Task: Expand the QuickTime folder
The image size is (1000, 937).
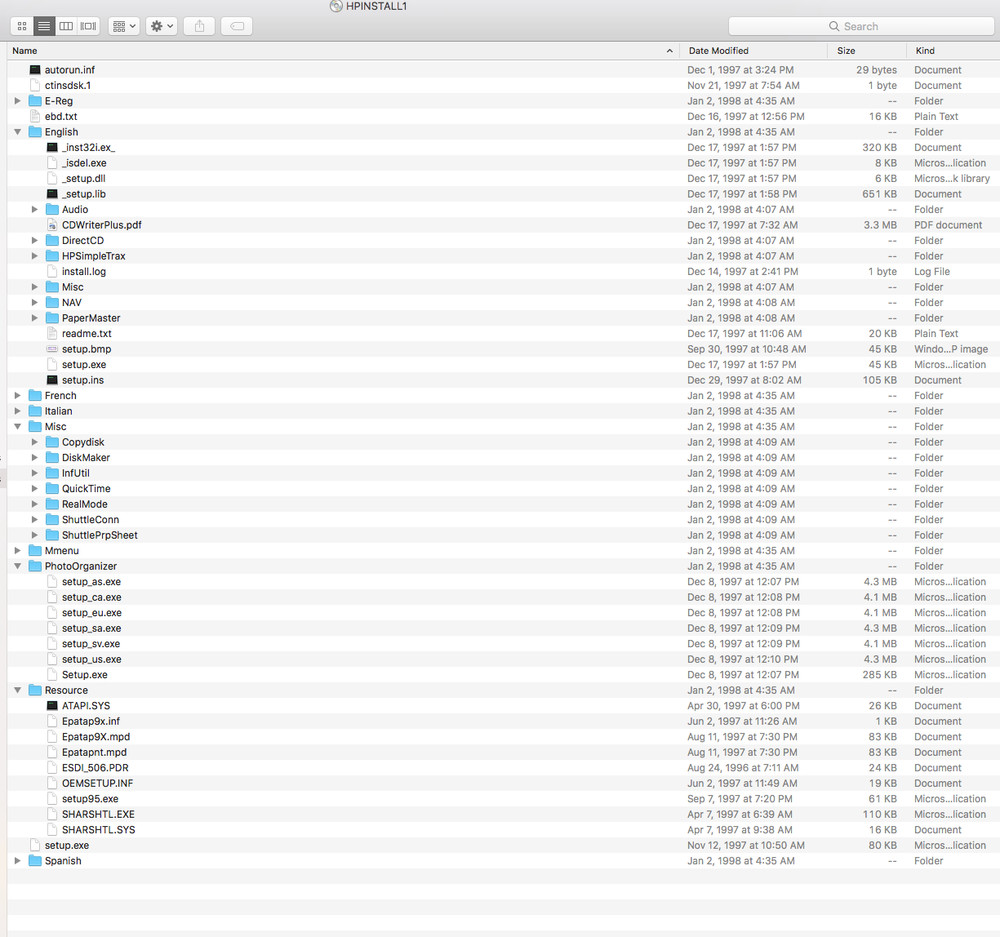Action: click(x=35, y=489)
